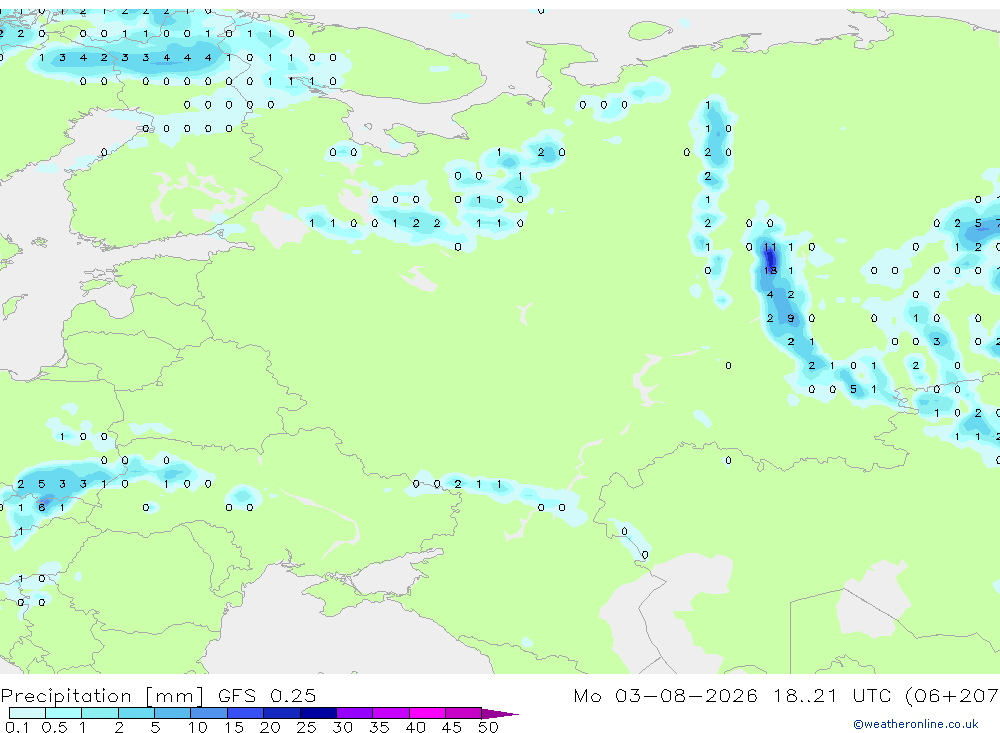Select the 2–5 mm legend color swatch
This screenshot has height=733, width=1000.
pos(136,713)
